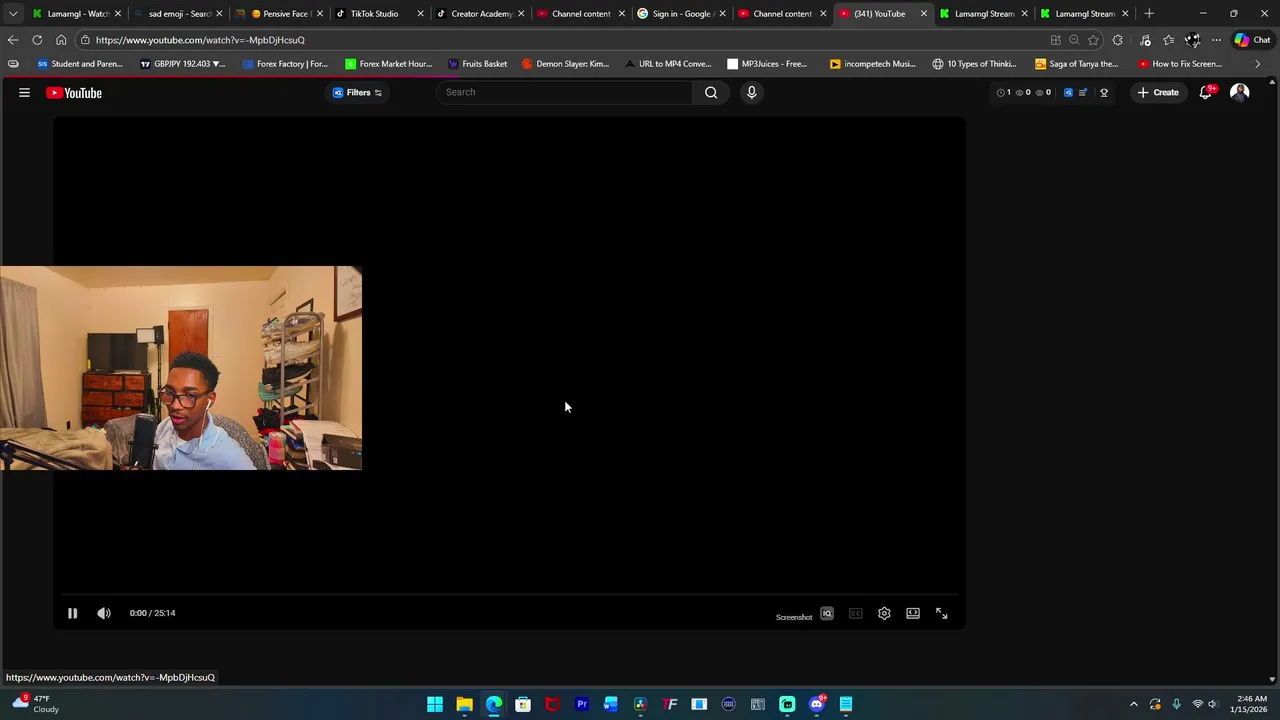Zoom out via address bar magnifier icon
Image resolution: width=1280 pixels, height=720 pixels.
click(1074, 40)
